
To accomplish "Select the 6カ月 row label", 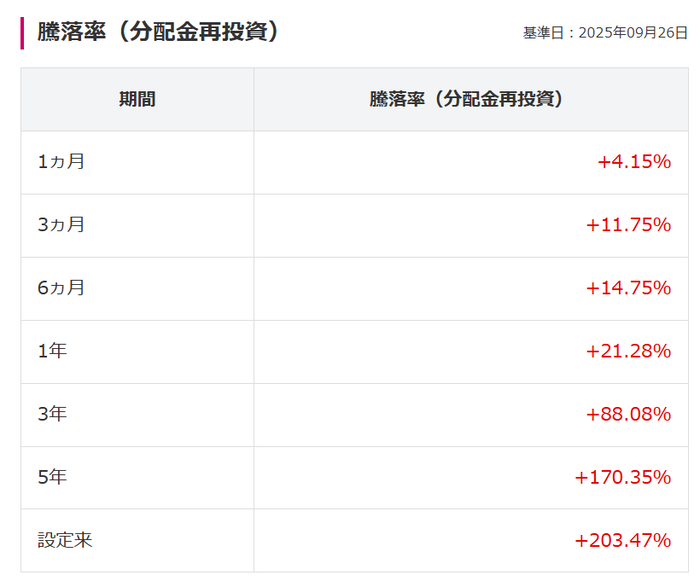I will coord(61,288).
